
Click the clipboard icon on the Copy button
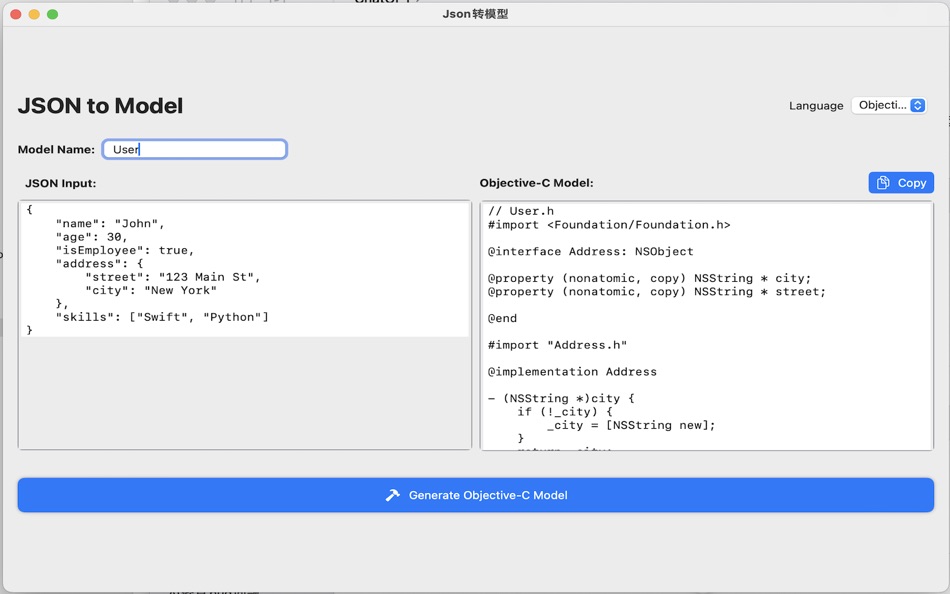[x=883, y=182]
